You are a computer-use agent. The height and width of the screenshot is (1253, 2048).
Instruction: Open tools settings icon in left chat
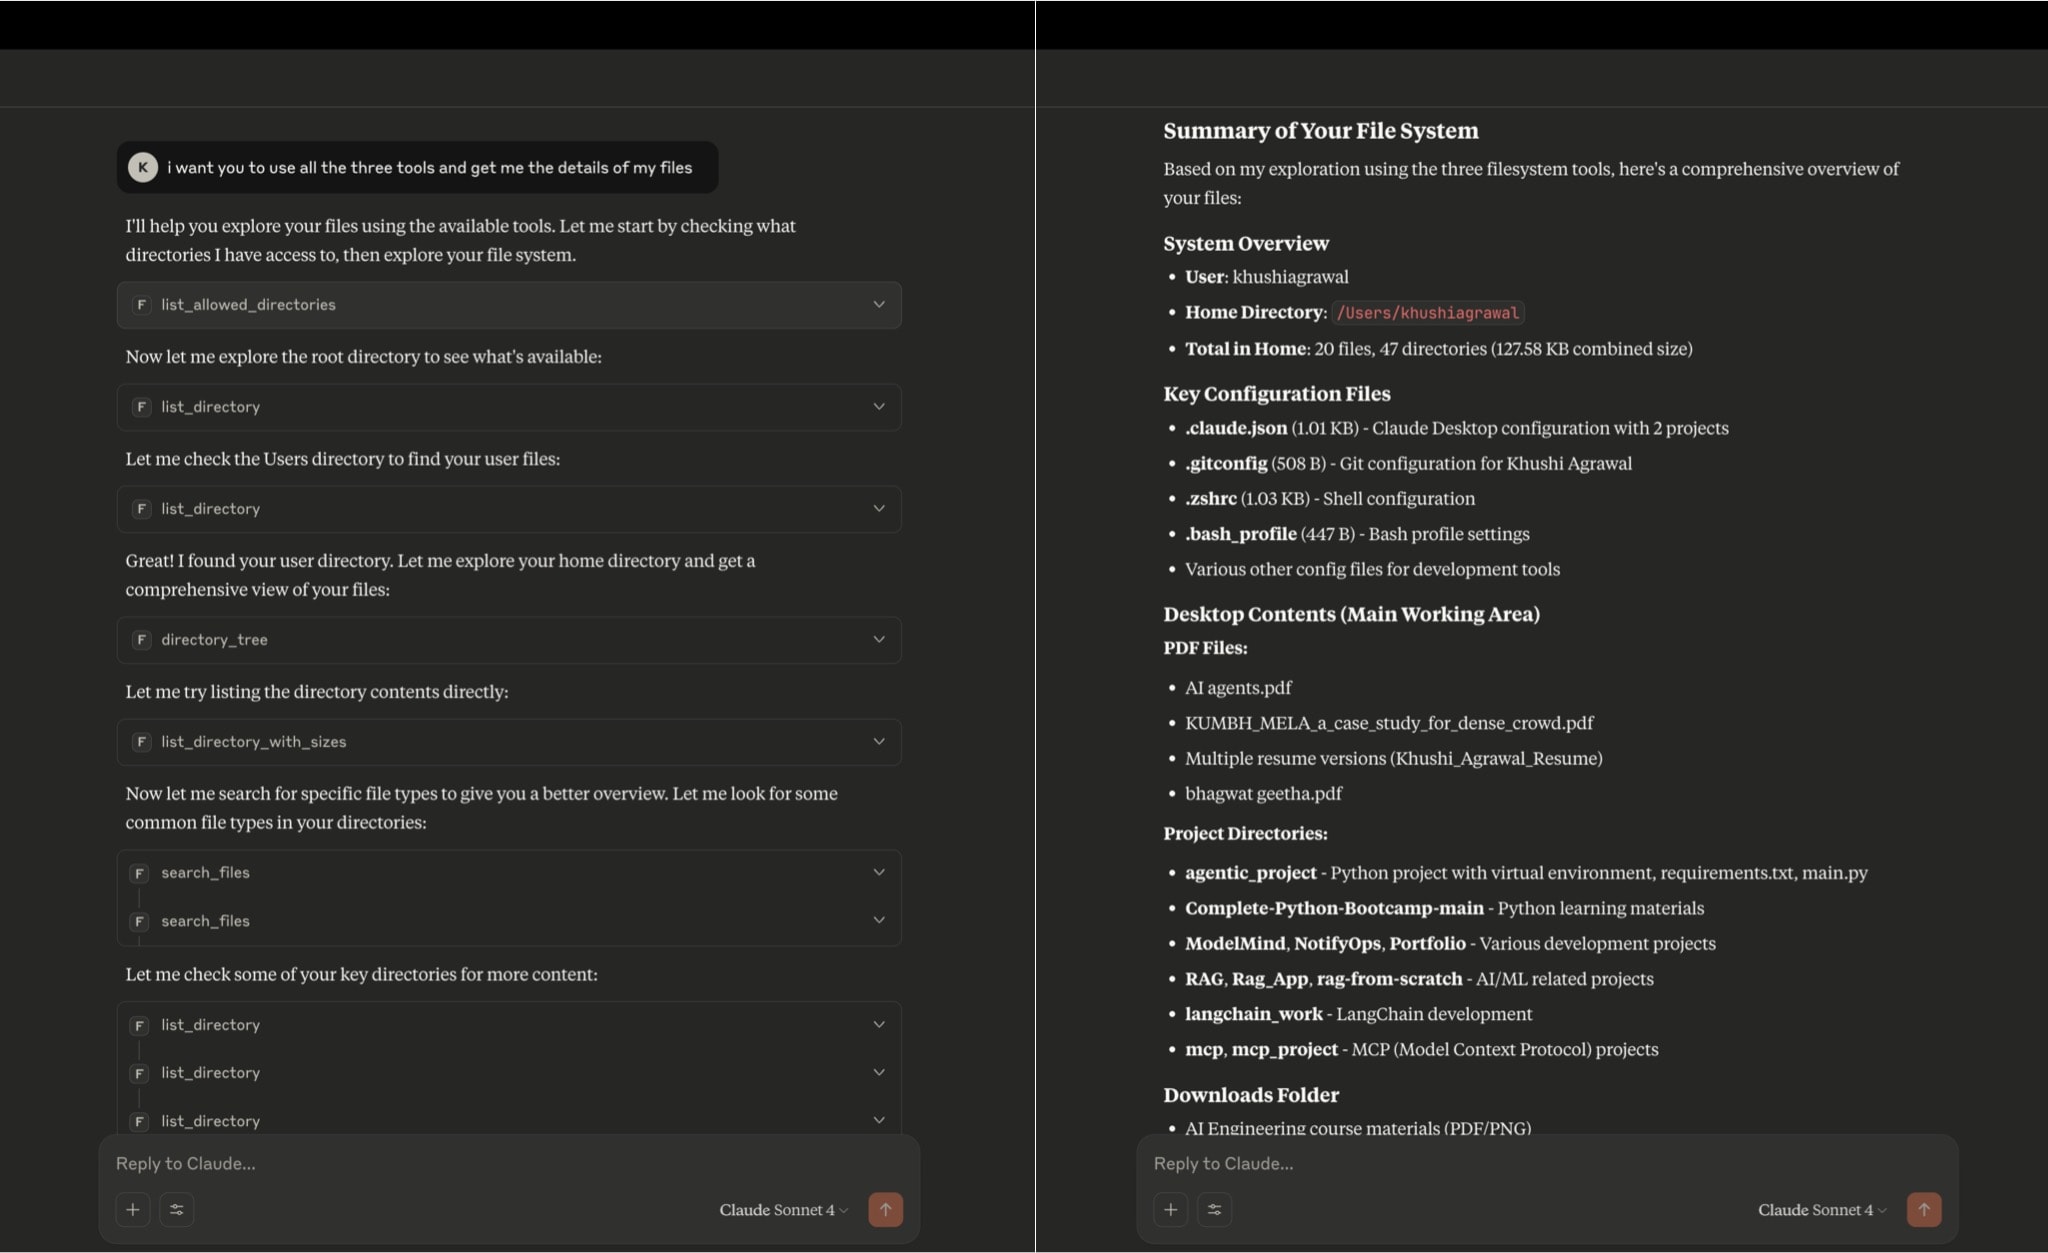point(177,1209)
